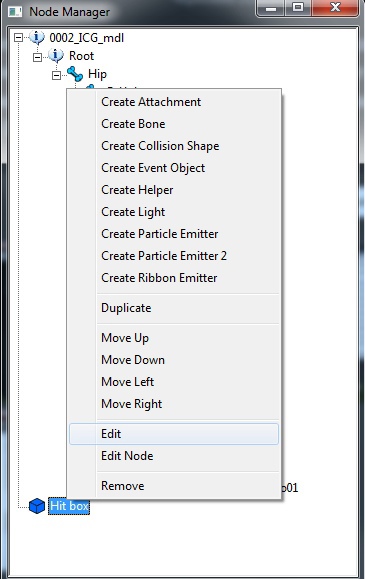Click the blue bone icon beside Hip
Viewport: 365px width, 579px height.
[x=75, y=74]
